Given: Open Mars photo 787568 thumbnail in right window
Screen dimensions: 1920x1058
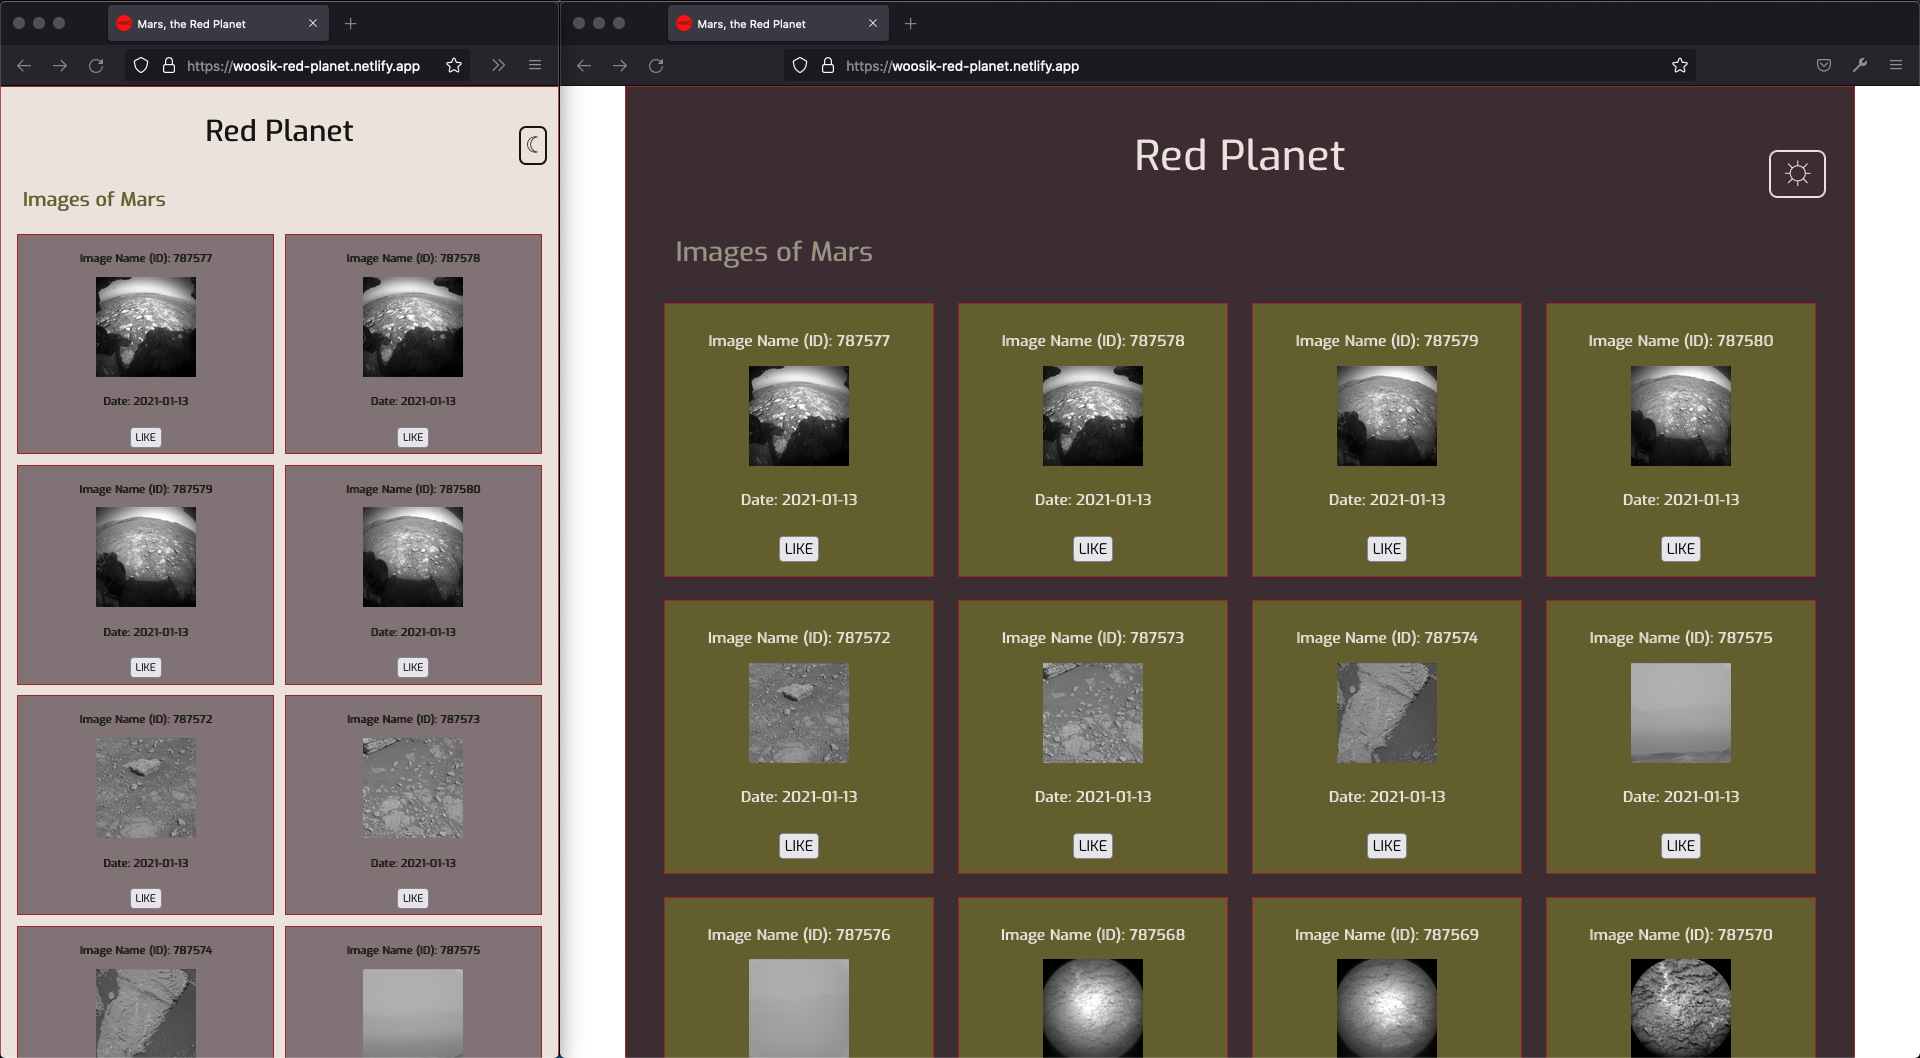Looking at the screenshot, I should [1093, 1008].
